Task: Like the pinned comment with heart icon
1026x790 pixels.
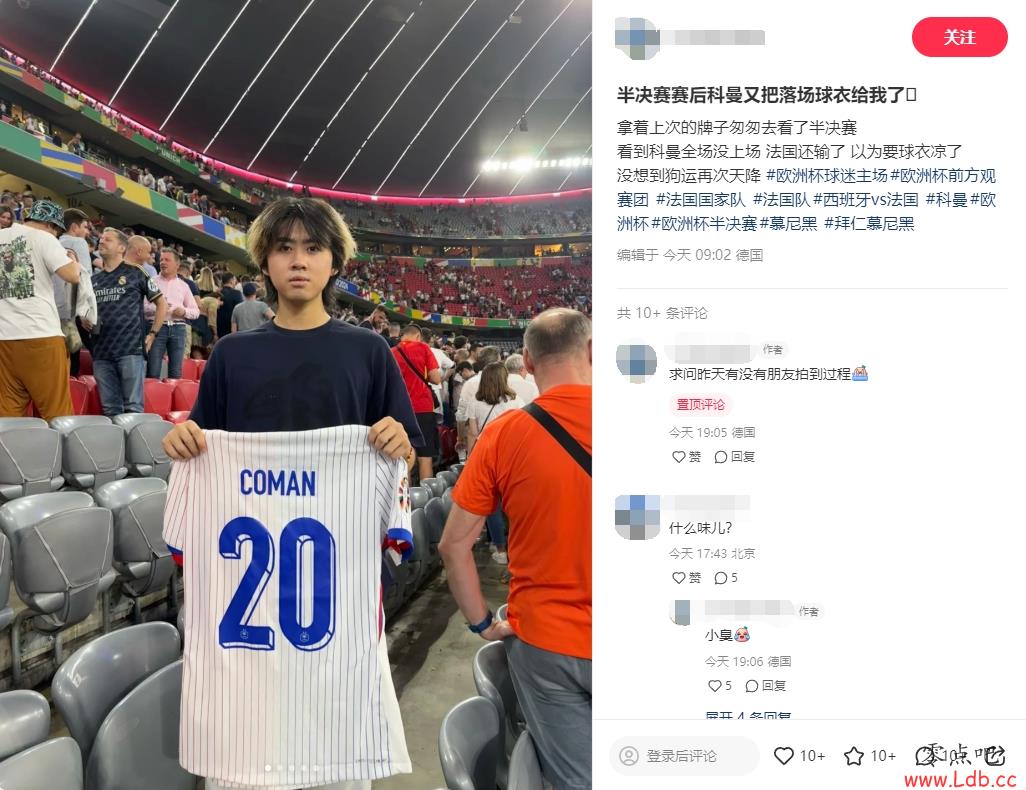Action: [x=686, y=457]
